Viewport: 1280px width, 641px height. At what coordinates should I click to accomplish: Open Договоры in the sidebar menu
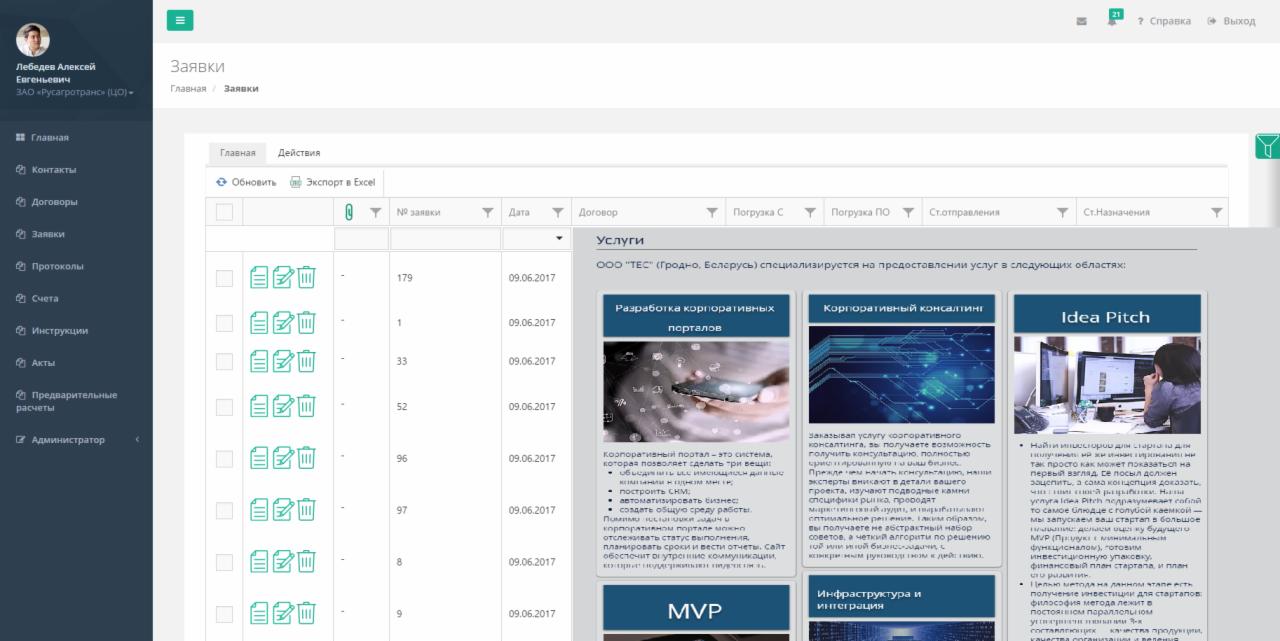pyautogui.click(x=54, y=202)
